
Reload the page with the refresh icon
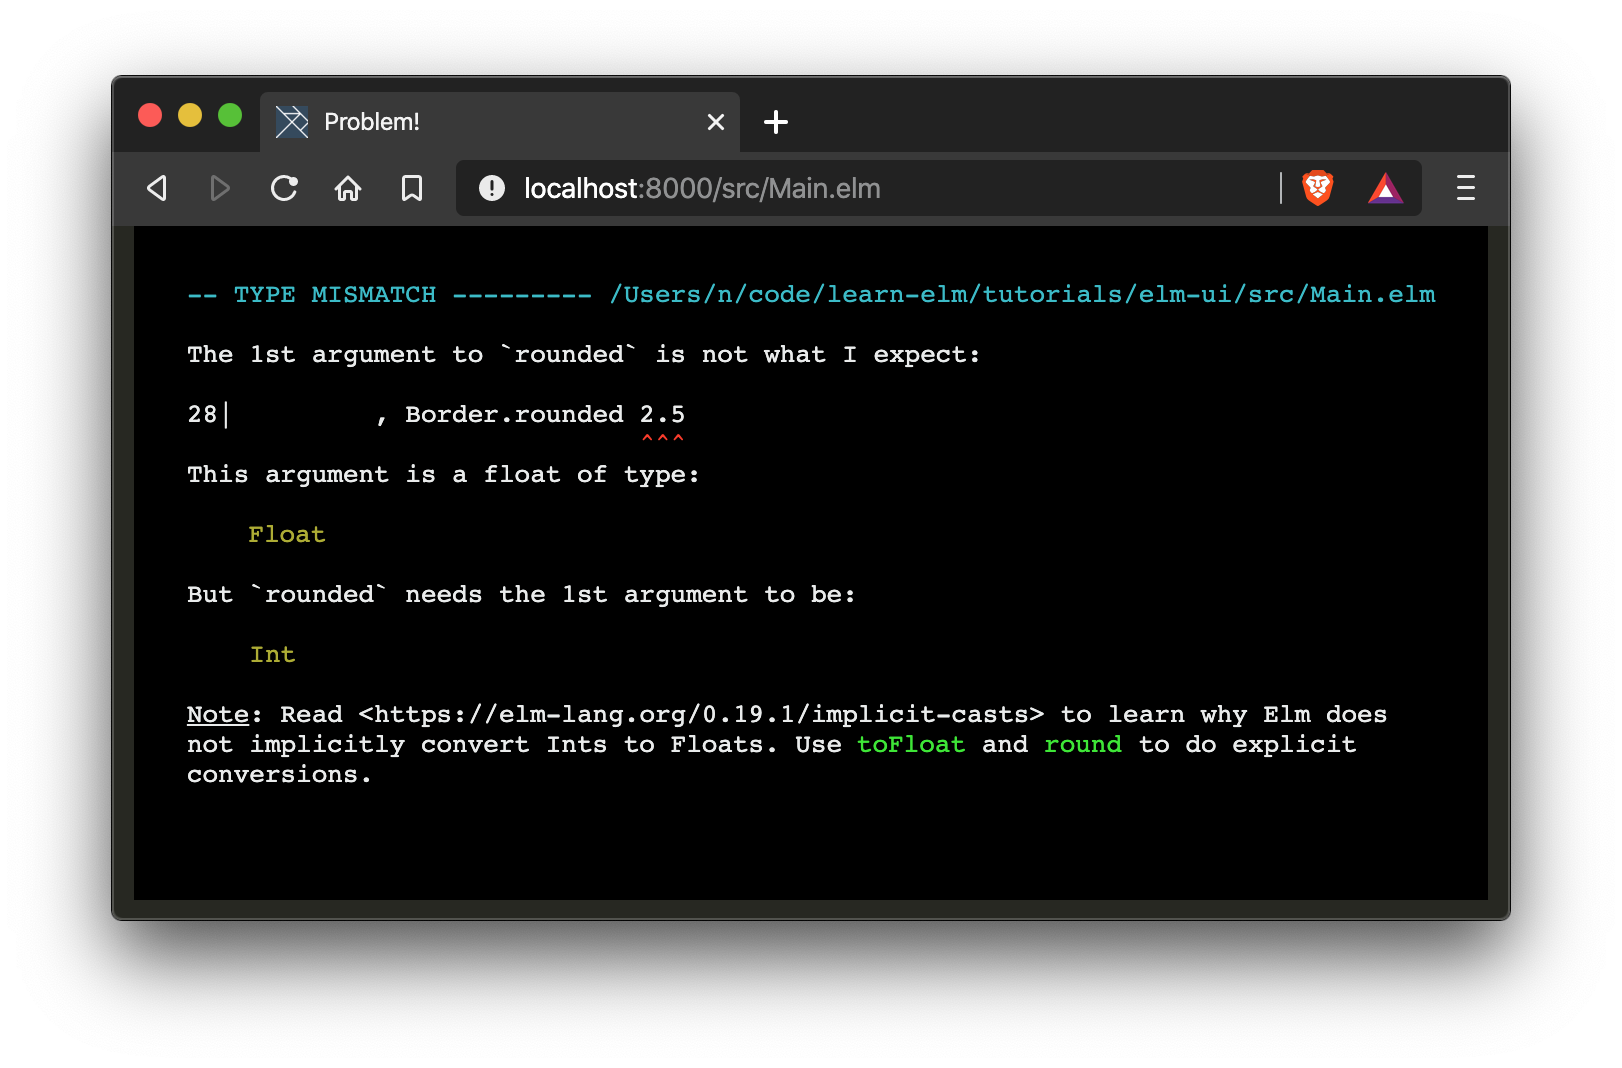coord(284,188)
